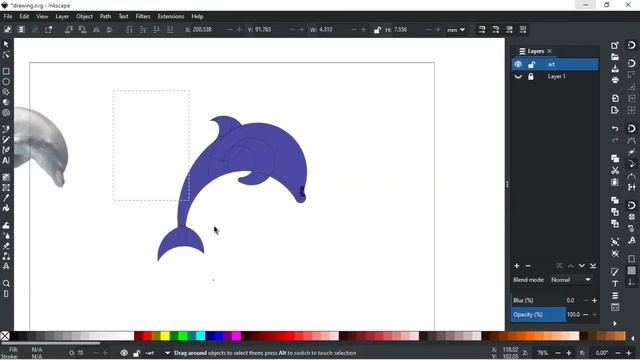Viewport: 640px width, 360px height.
Task: Open the File menu
Action: tap(8, 16)
